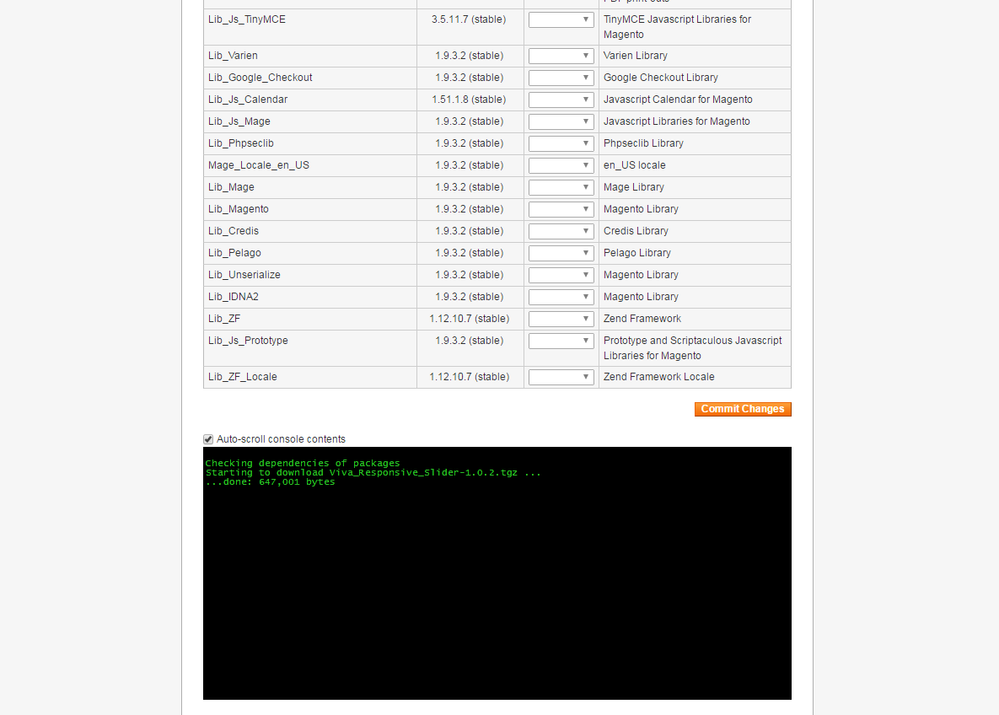Open the Lib_Credis action dropdown

[x=561, y=232]
